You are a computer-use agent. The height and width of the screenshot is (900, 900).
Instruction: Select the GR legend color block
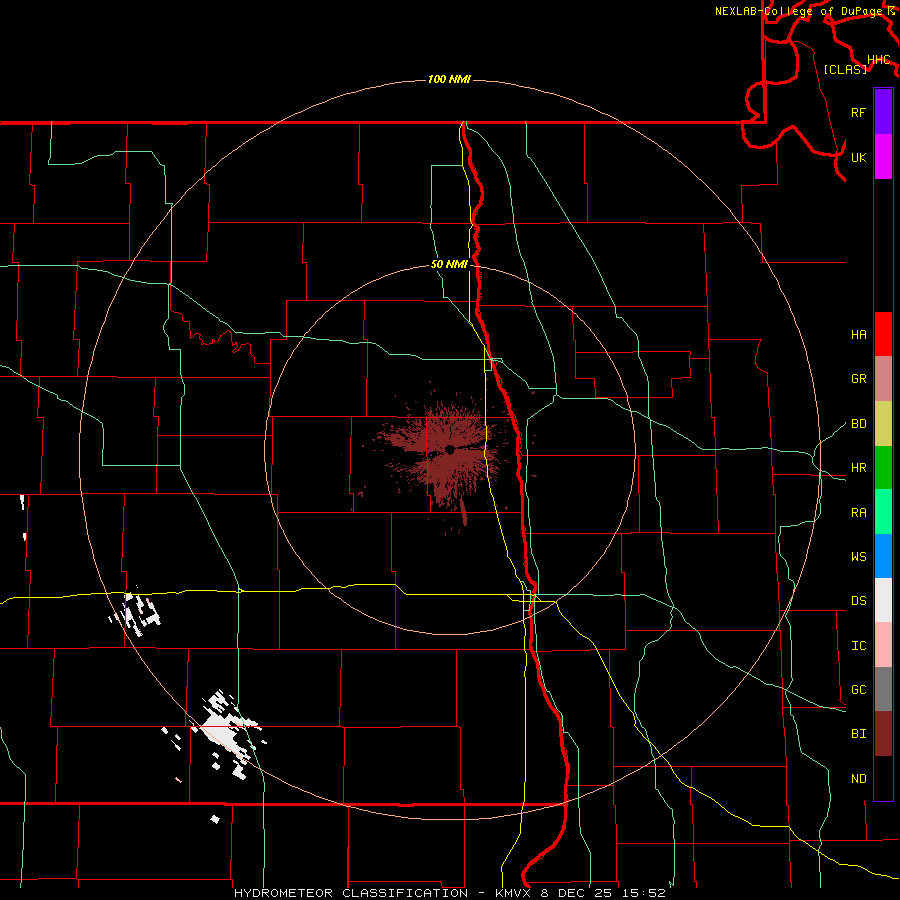883,378
